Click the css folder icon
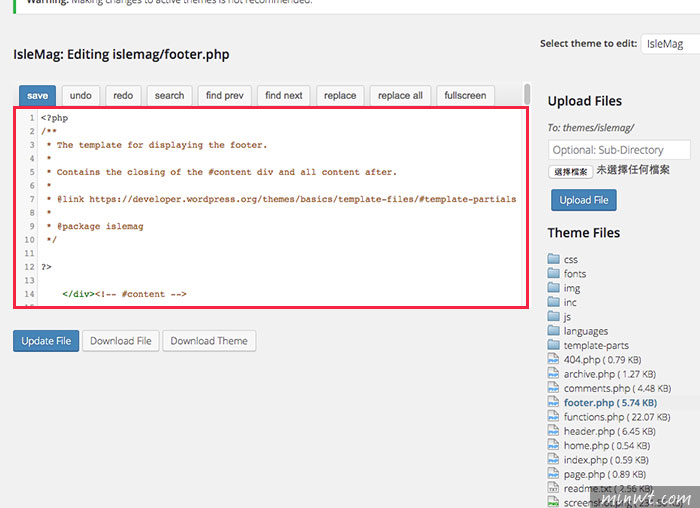Image resolution: width=700 pixels, height=508 pixels. point(554,259)
